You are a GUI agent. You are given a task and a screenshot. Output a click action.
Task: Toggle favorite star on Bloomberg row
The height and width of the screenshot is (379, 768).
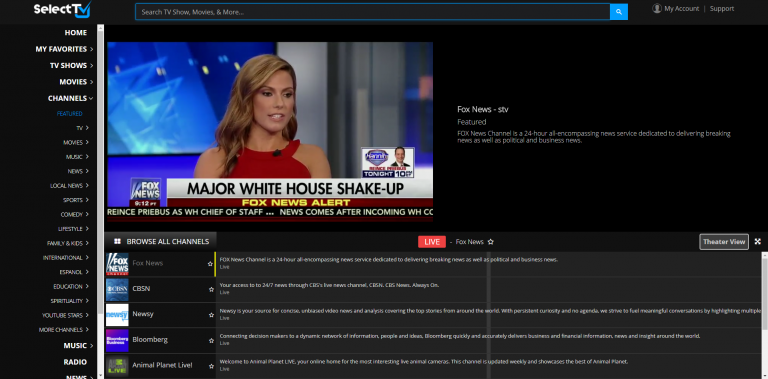211,340
